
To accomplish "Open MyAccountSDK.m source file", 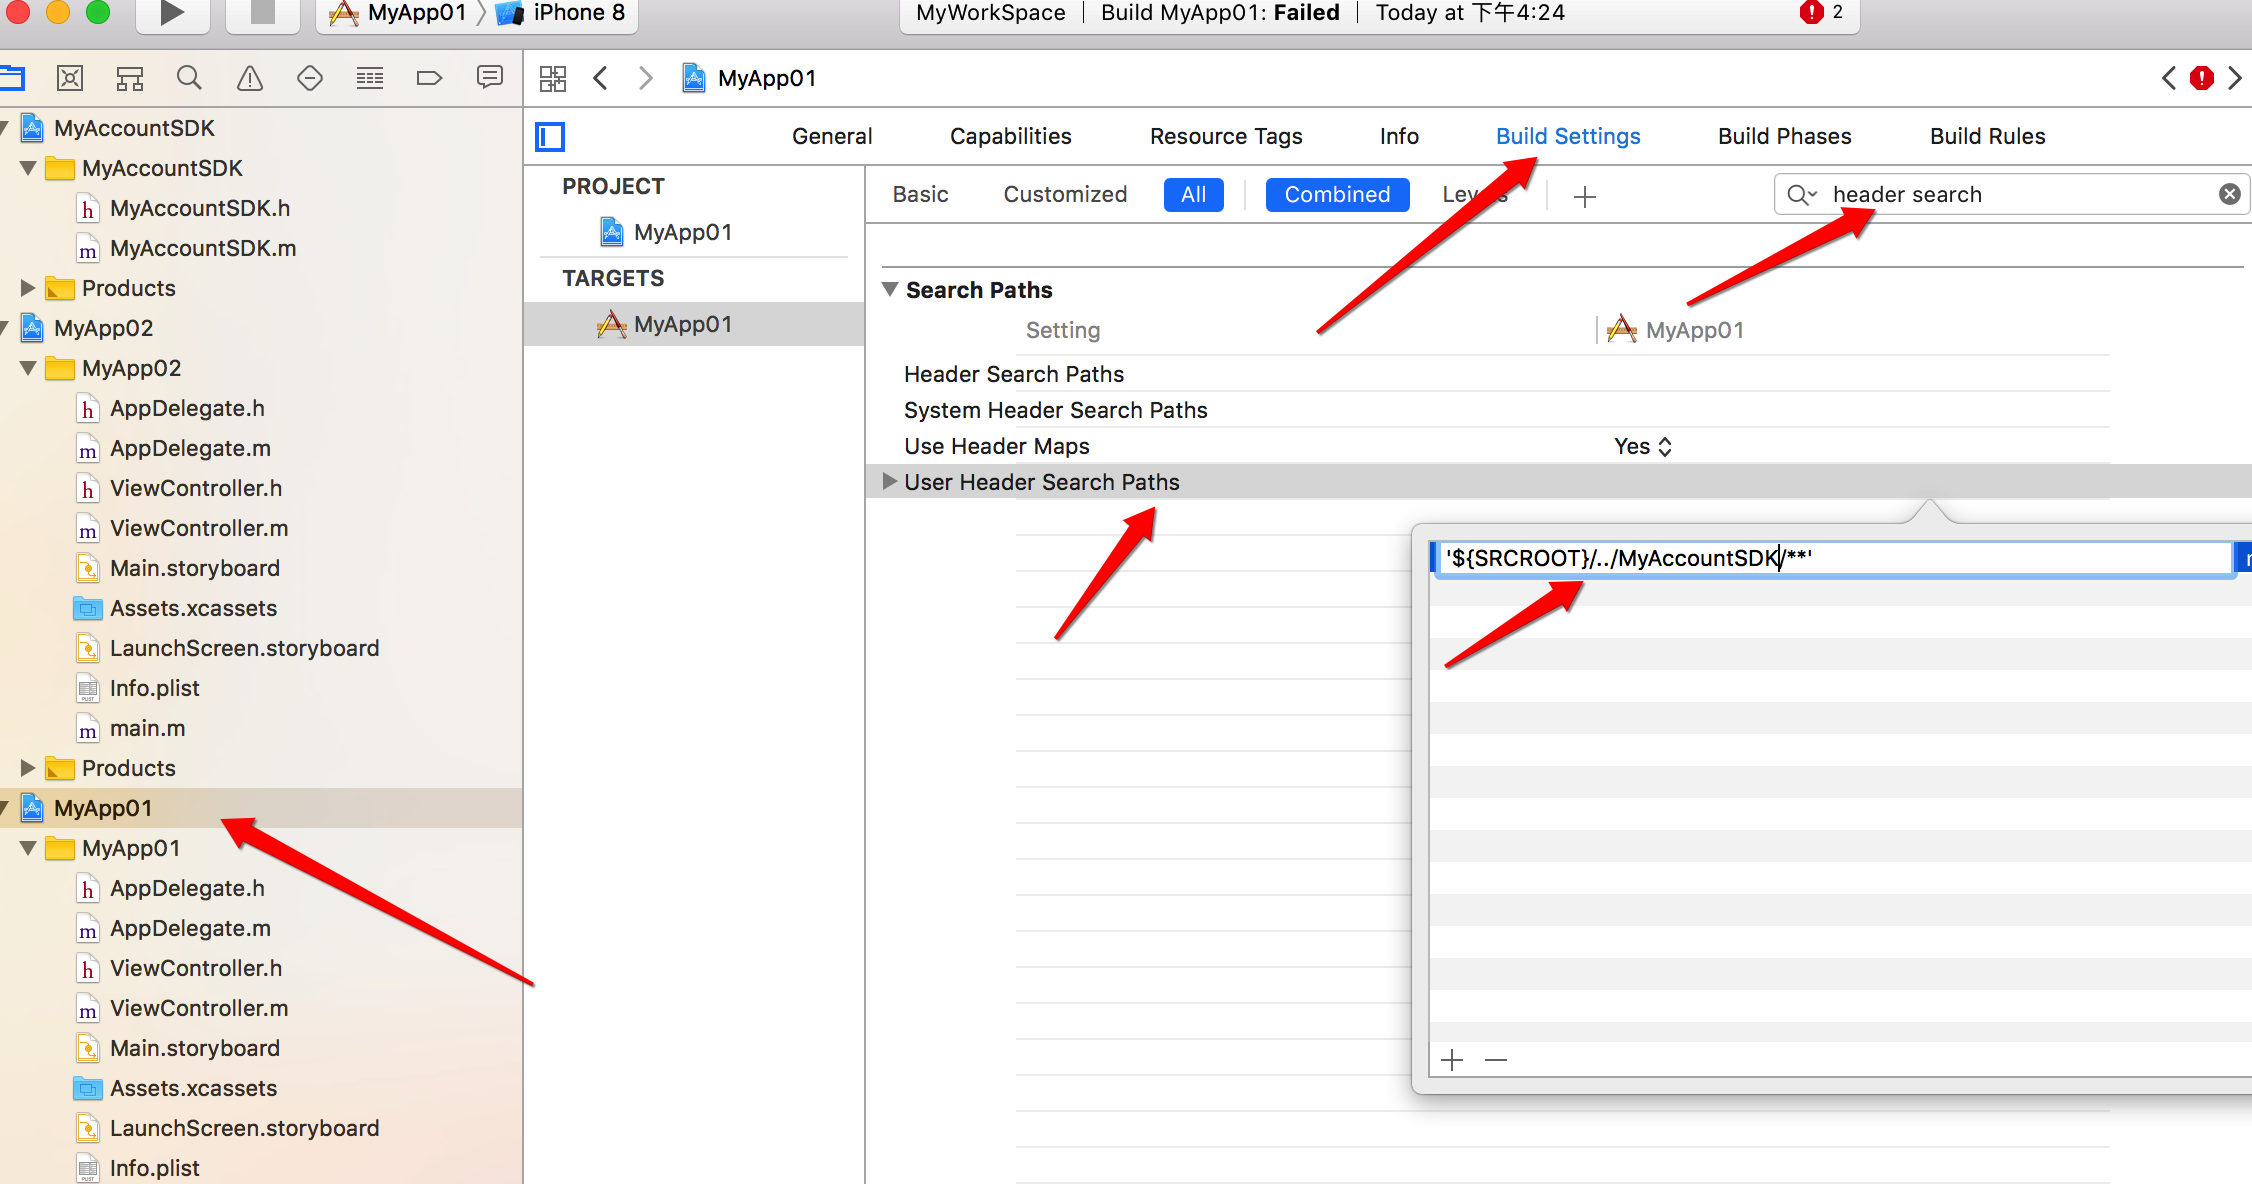I will 203,248.
